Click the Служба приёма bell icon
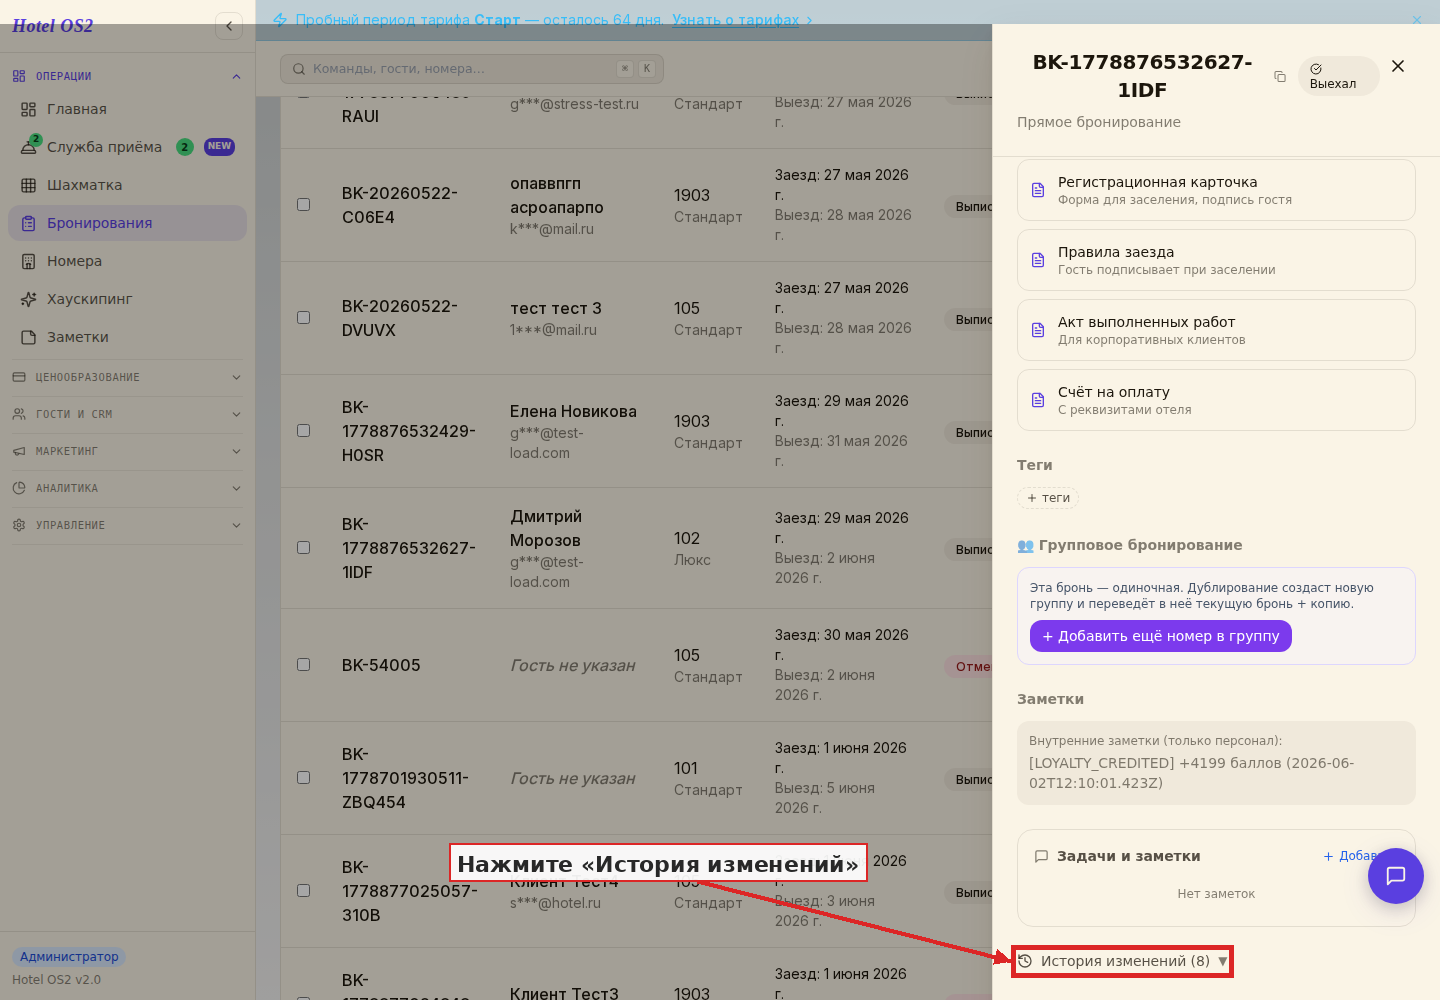The image size is (1440, 1000). click(x=28, y=147)
